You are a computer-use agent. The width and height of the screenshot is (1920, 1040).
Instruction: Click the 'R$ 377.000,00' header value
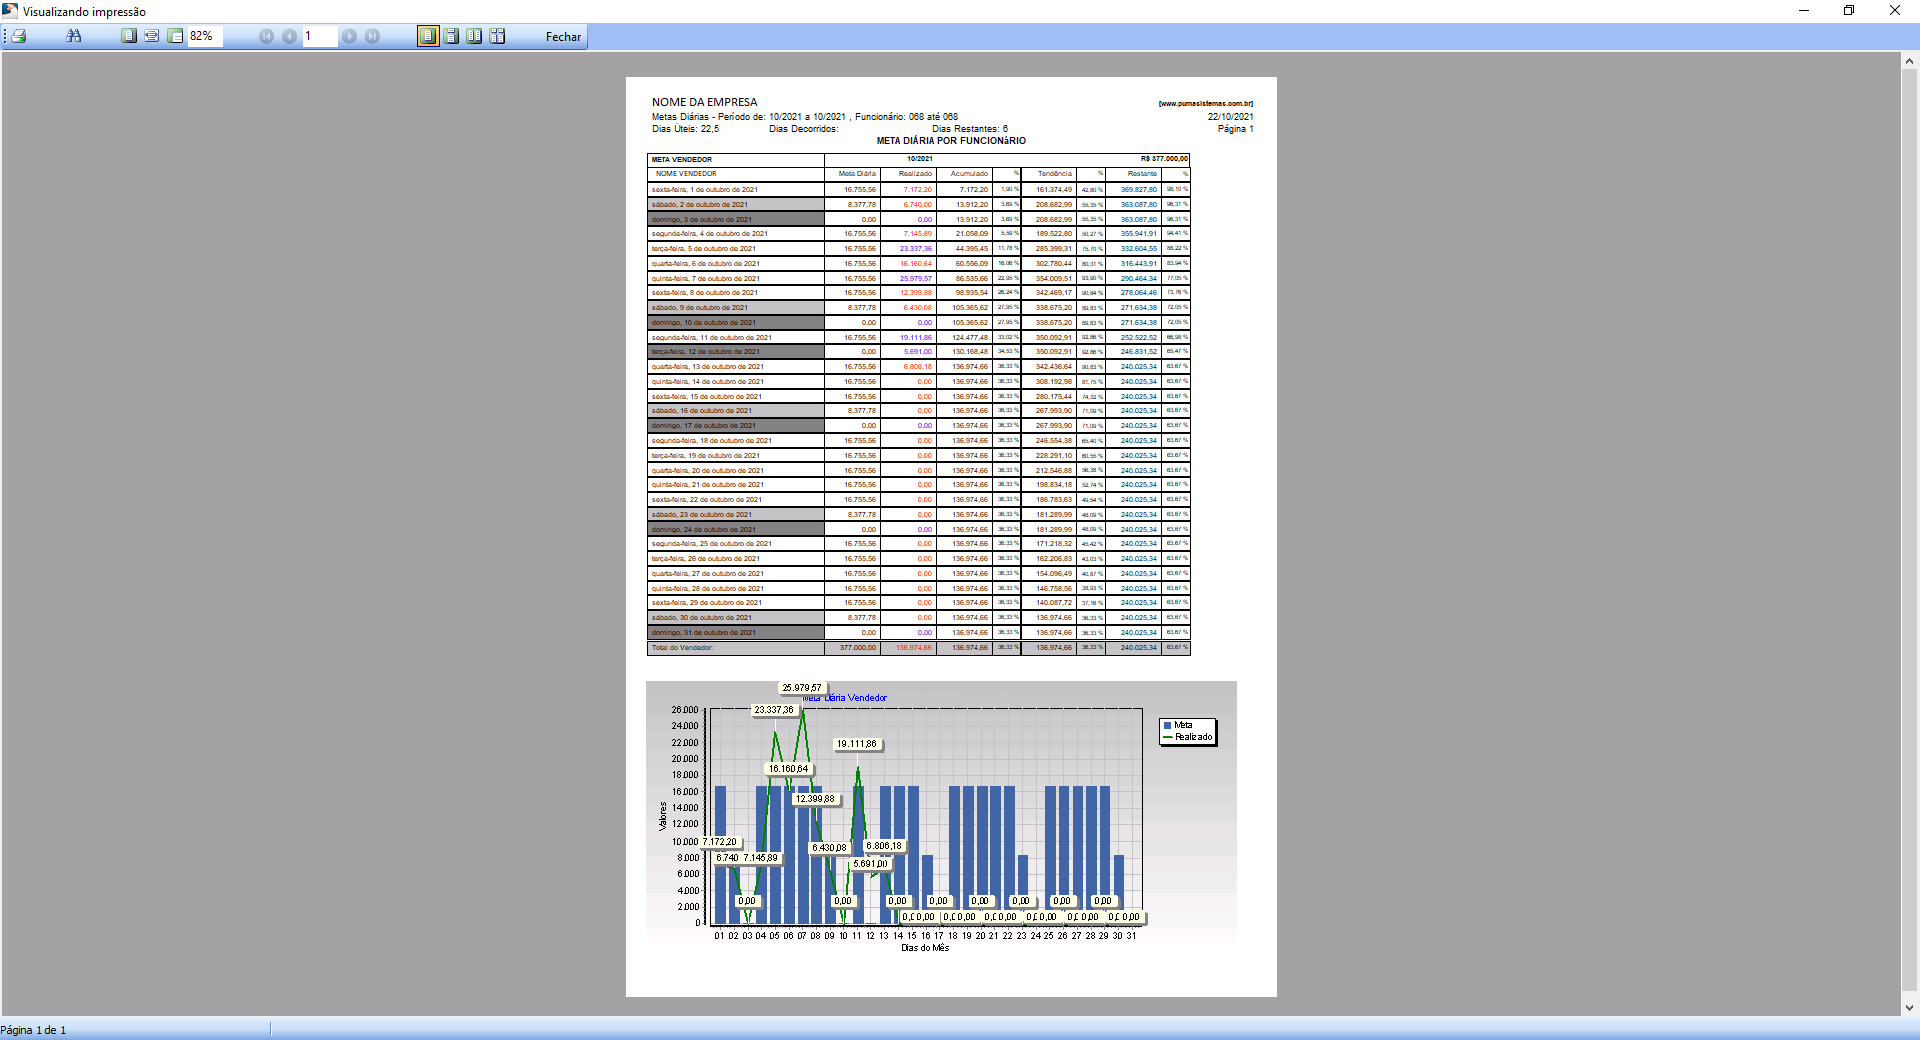(x=1164, y=159)
